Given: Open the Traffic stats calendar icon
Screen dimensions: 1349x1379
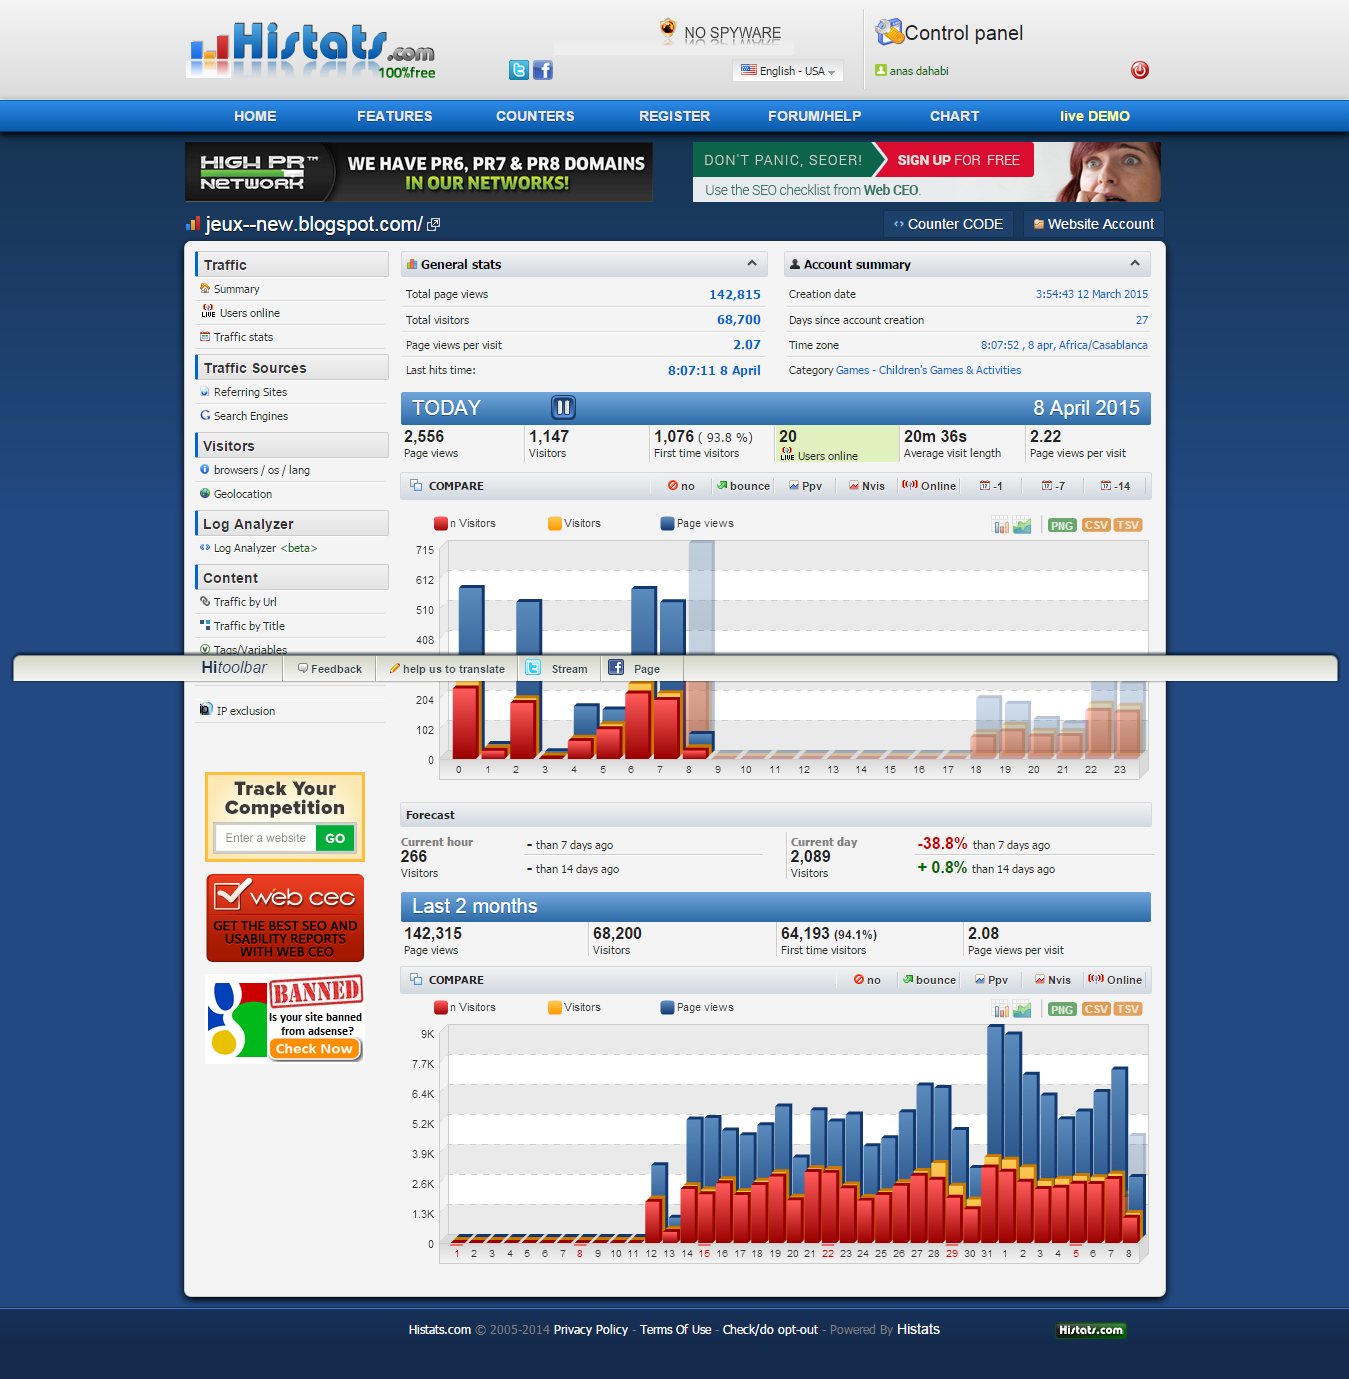Looking at the screenshot, I should point(205,337).
